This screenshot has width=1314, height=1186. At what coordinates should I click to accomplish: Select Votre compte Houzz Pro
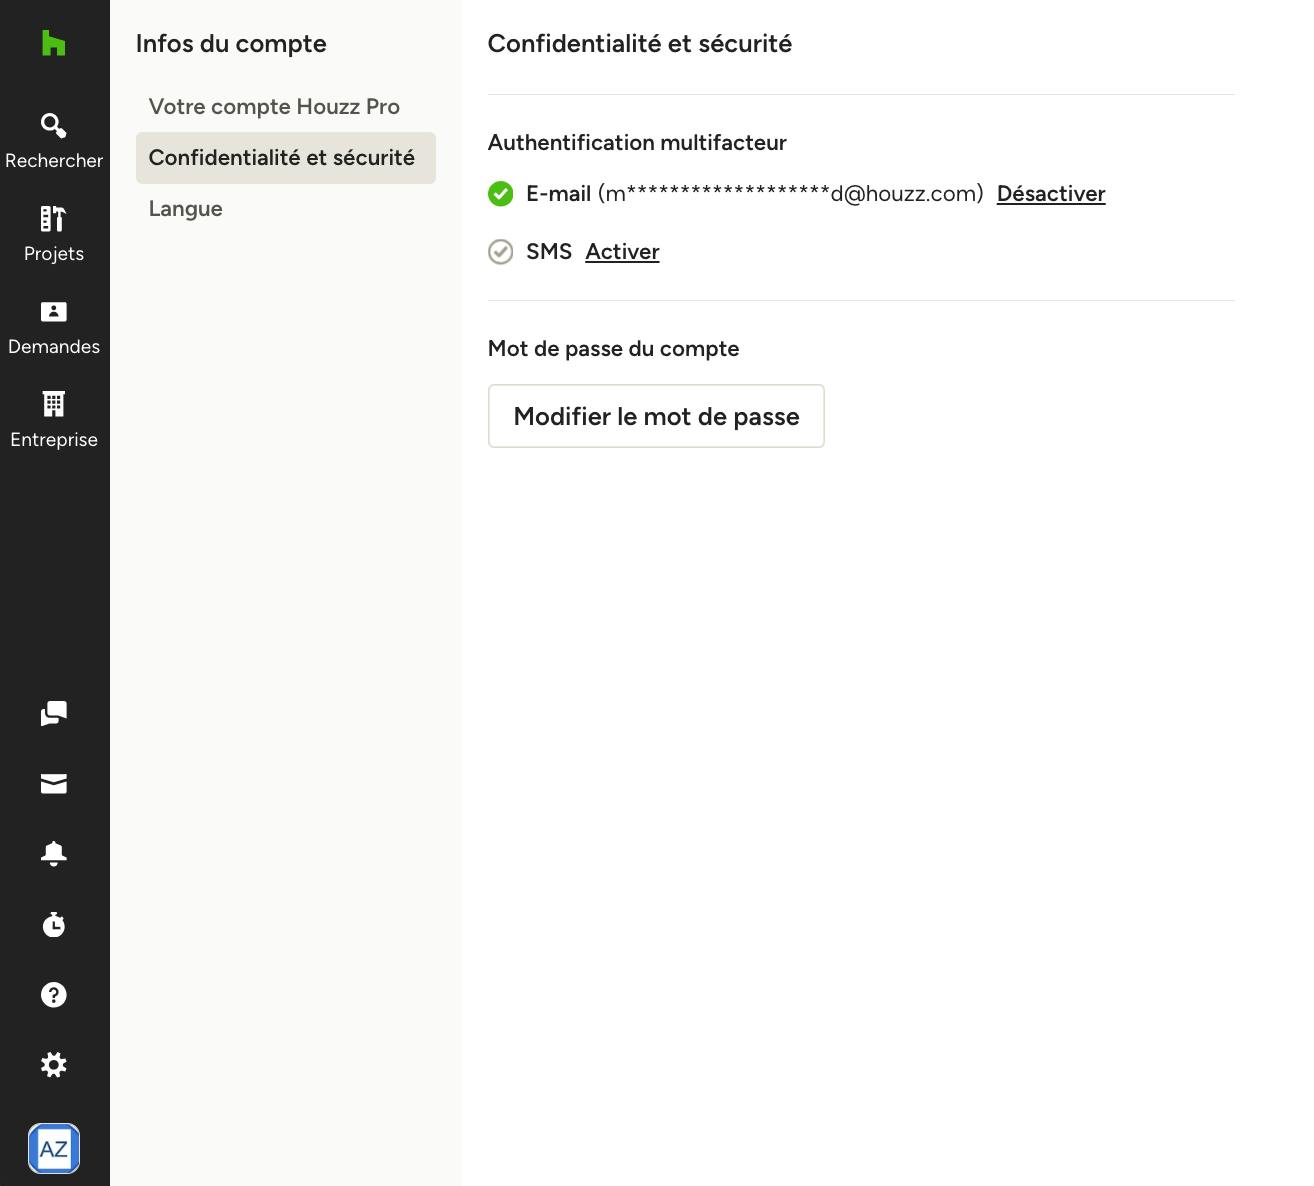274,107
